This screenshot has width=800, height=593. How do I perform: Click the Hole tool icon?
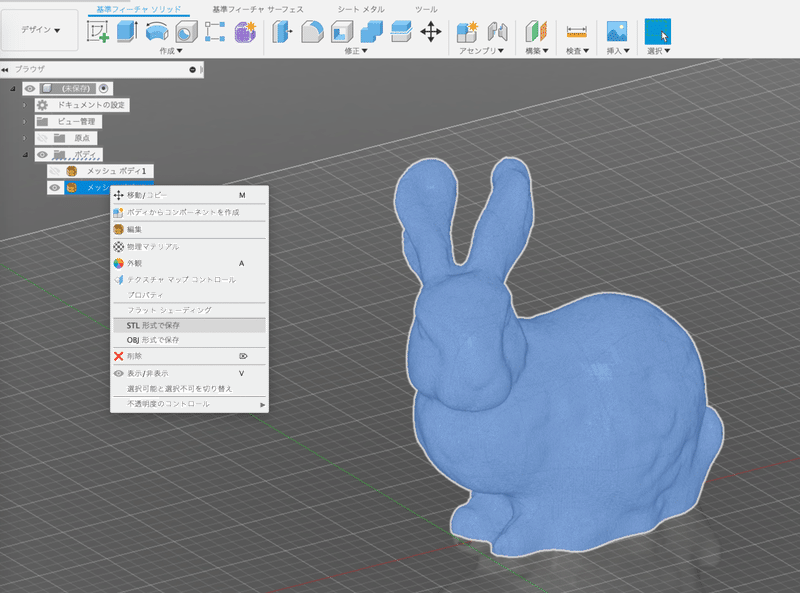tap(186, 31)
